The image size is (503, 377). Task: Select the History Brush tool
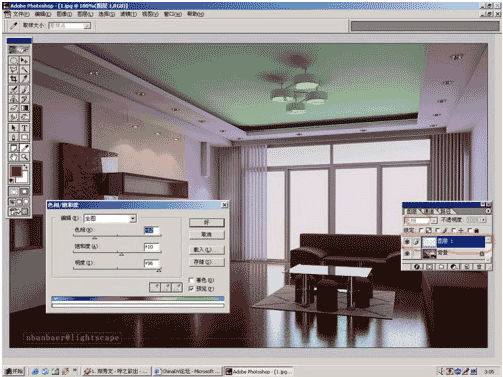click(x=24, y=99)
